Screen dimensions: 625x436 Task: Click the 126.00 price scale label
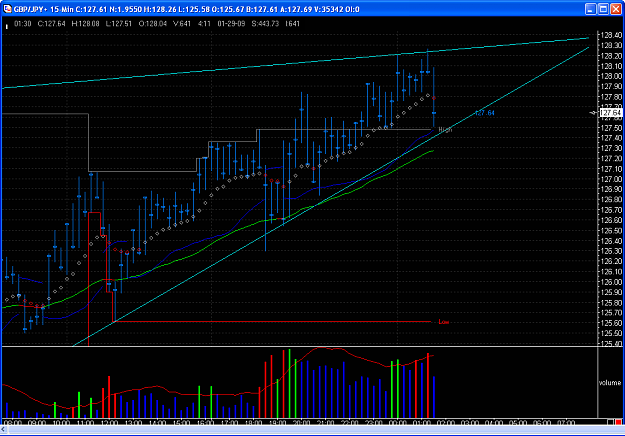[611, 282]
